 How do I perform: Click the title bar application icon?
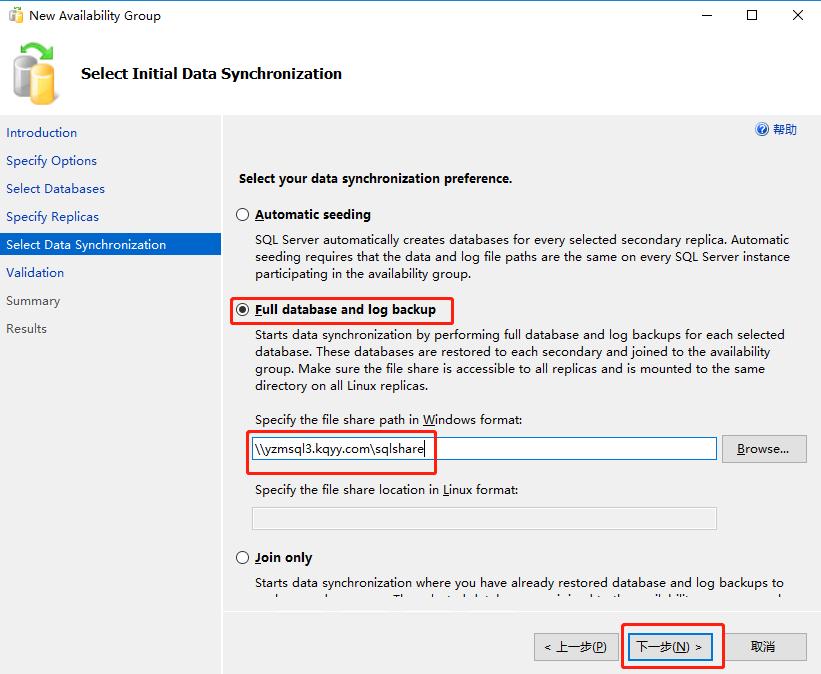click(x=16, y=16)
